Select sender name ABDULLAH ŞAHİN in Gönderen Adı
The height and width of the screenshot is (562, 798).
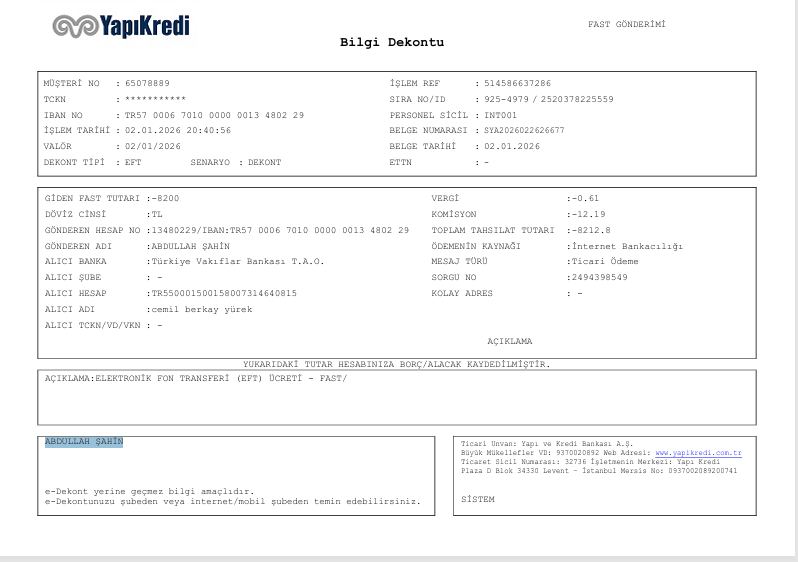(191, 246)
